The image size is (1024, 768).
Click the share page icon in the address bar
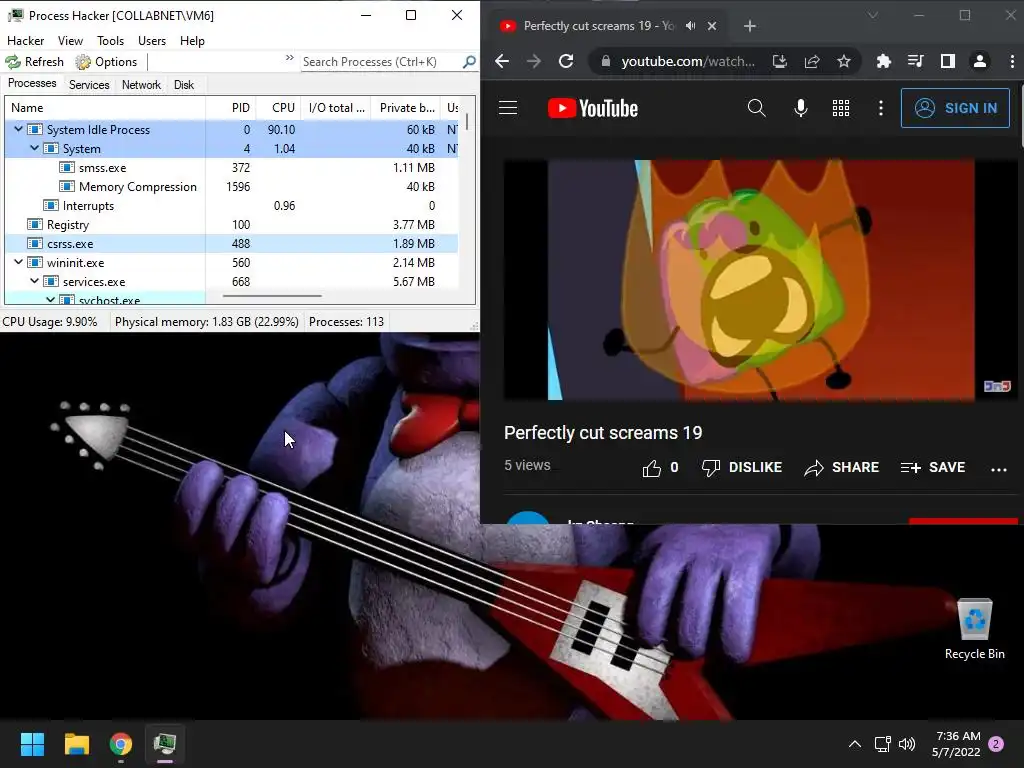click(x=812, y=61)
